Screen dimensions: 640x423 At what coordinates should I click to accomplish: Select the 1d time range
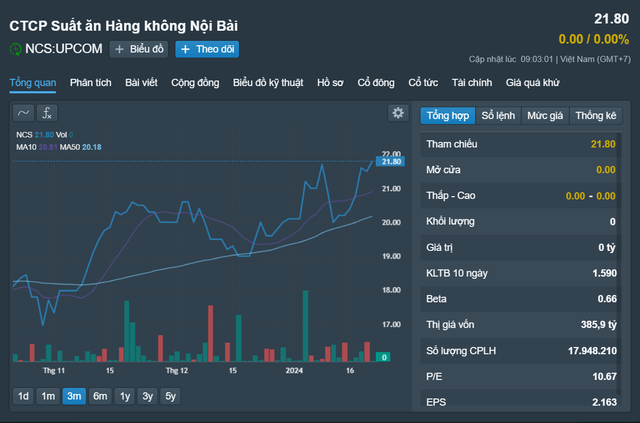point(23,396)
